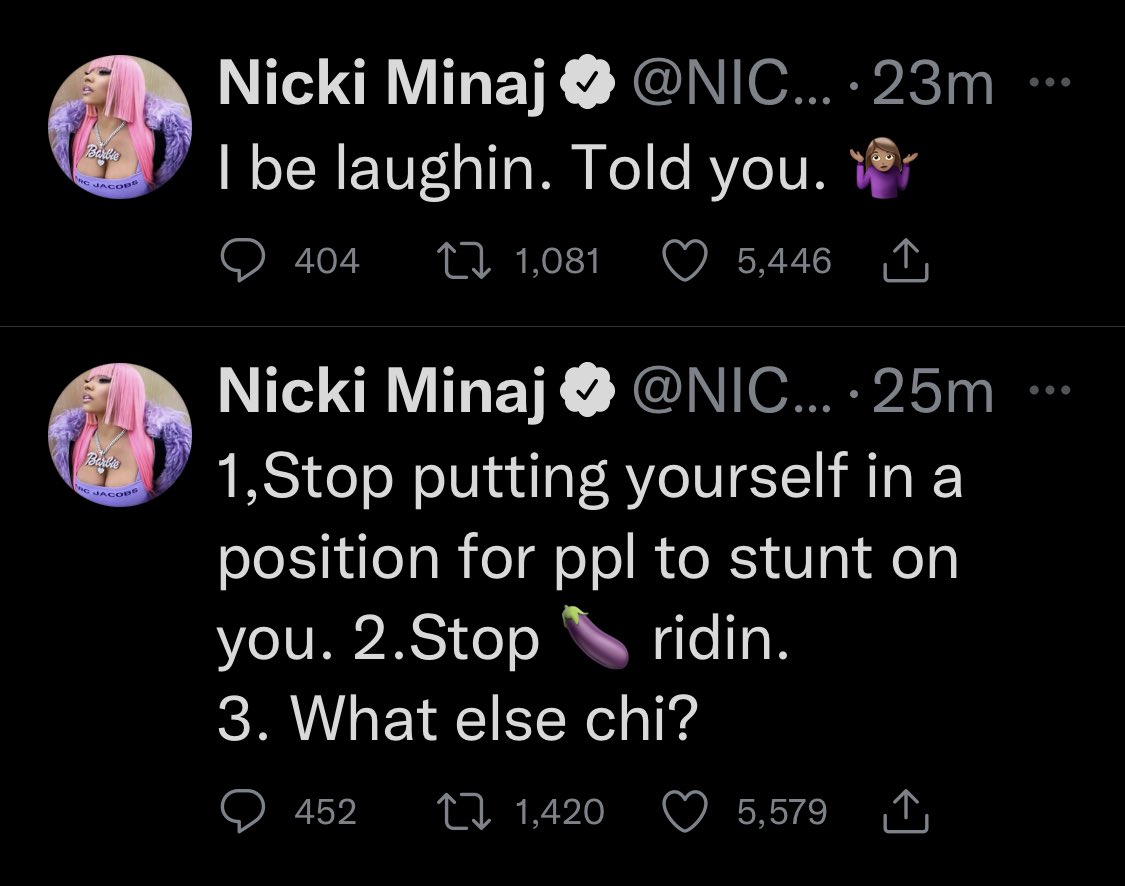The image size is (1125, 886).
Task: Retweet the "I be laughin" tweet
Action: pos(461,262)
